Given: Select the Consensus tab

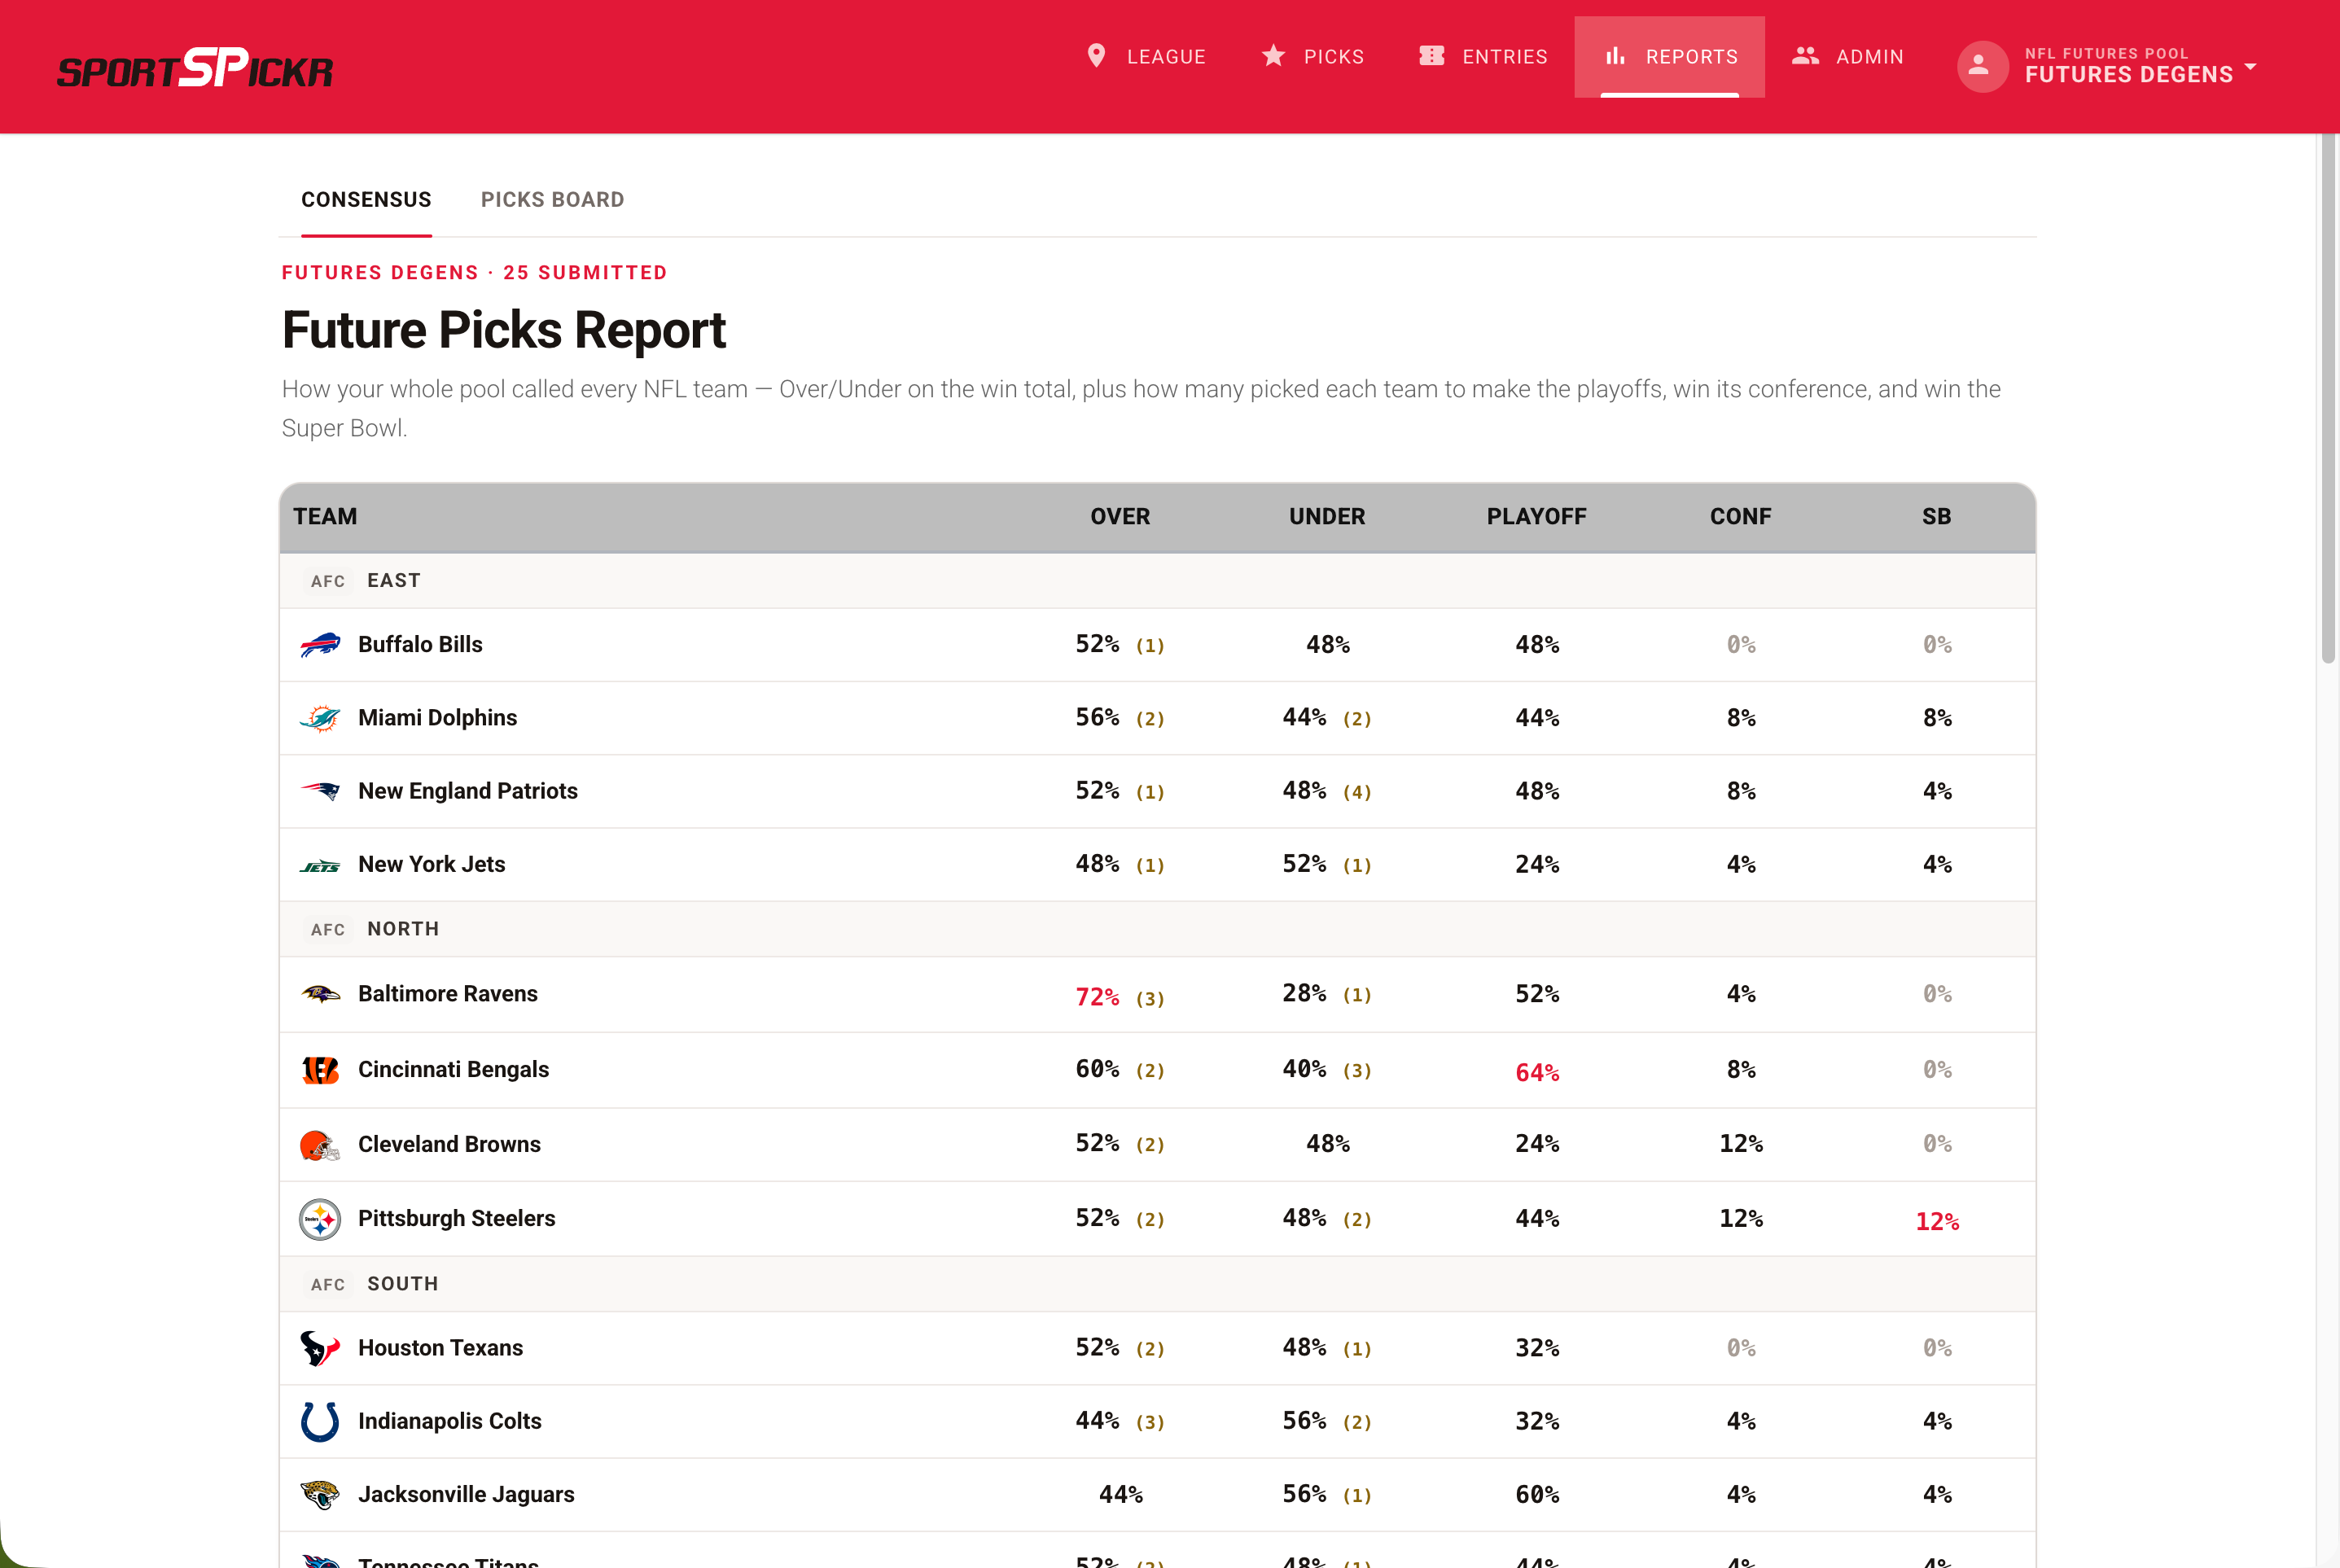Looking at the screenshot, I should click(366, 200).
